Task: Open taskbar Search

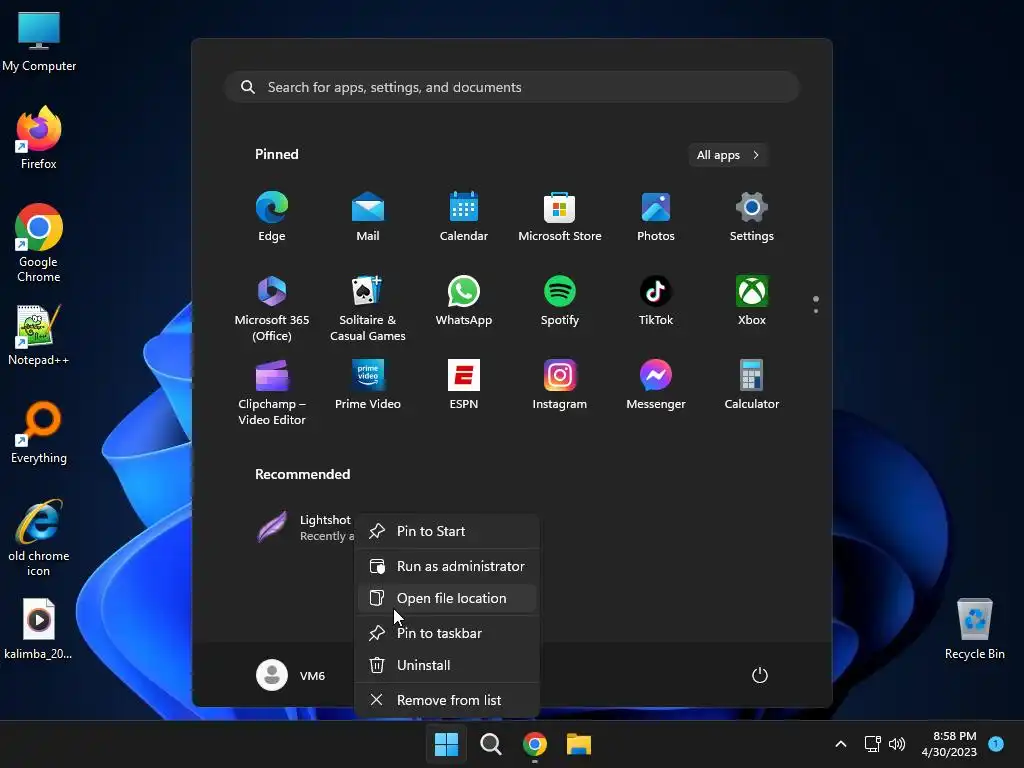Action: click(x=490, y=744)
